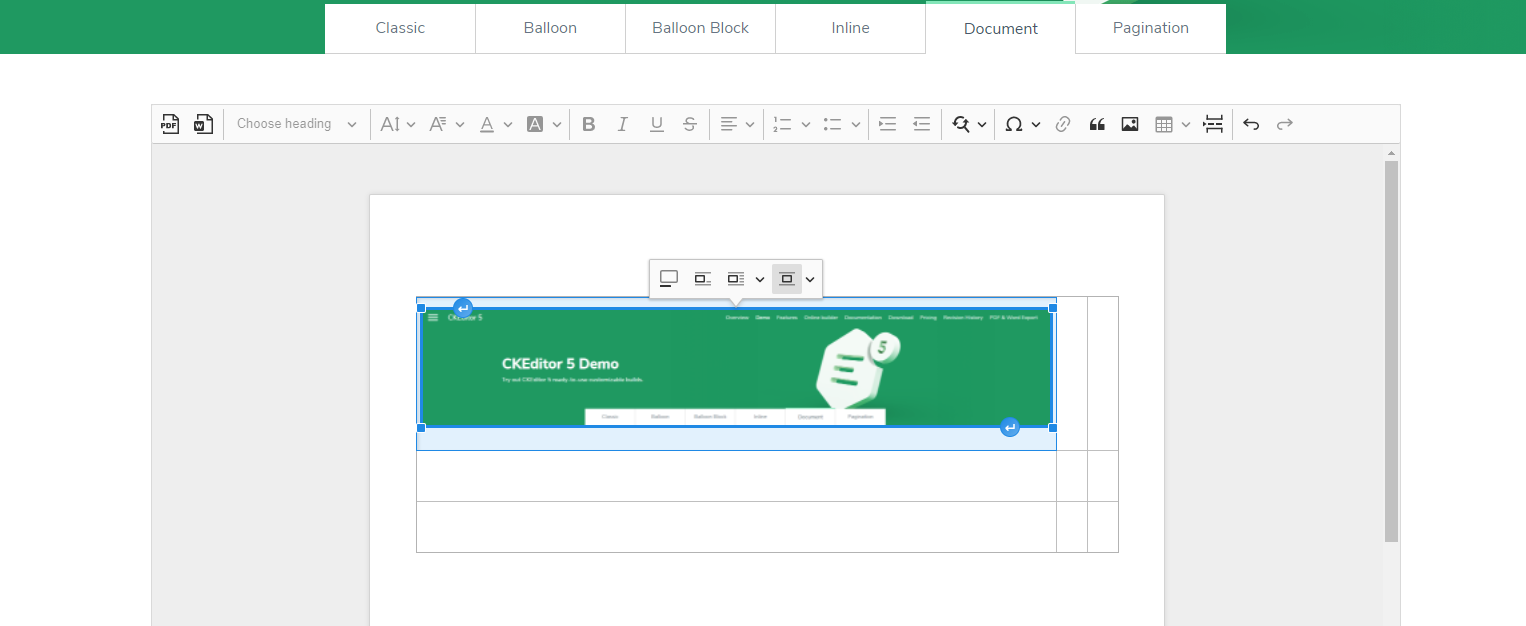Click the insert table icon

[1163, 124]
